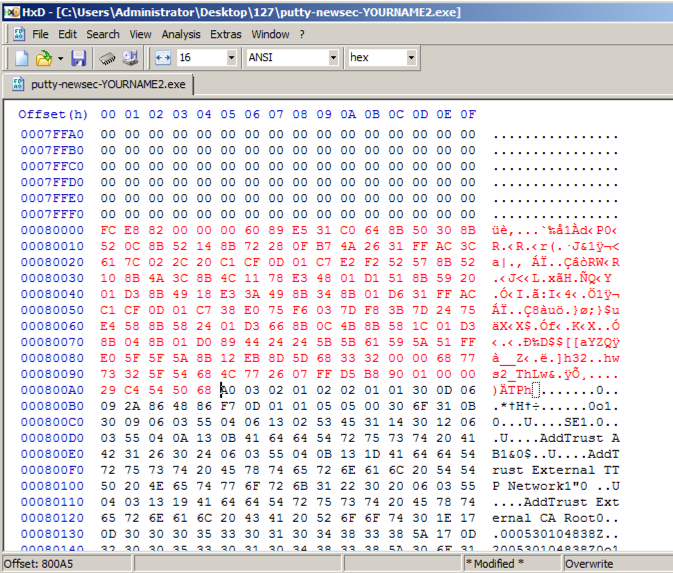Open the Search menu
The width and height of the screenshot is (673, 573).
point(103,34)
